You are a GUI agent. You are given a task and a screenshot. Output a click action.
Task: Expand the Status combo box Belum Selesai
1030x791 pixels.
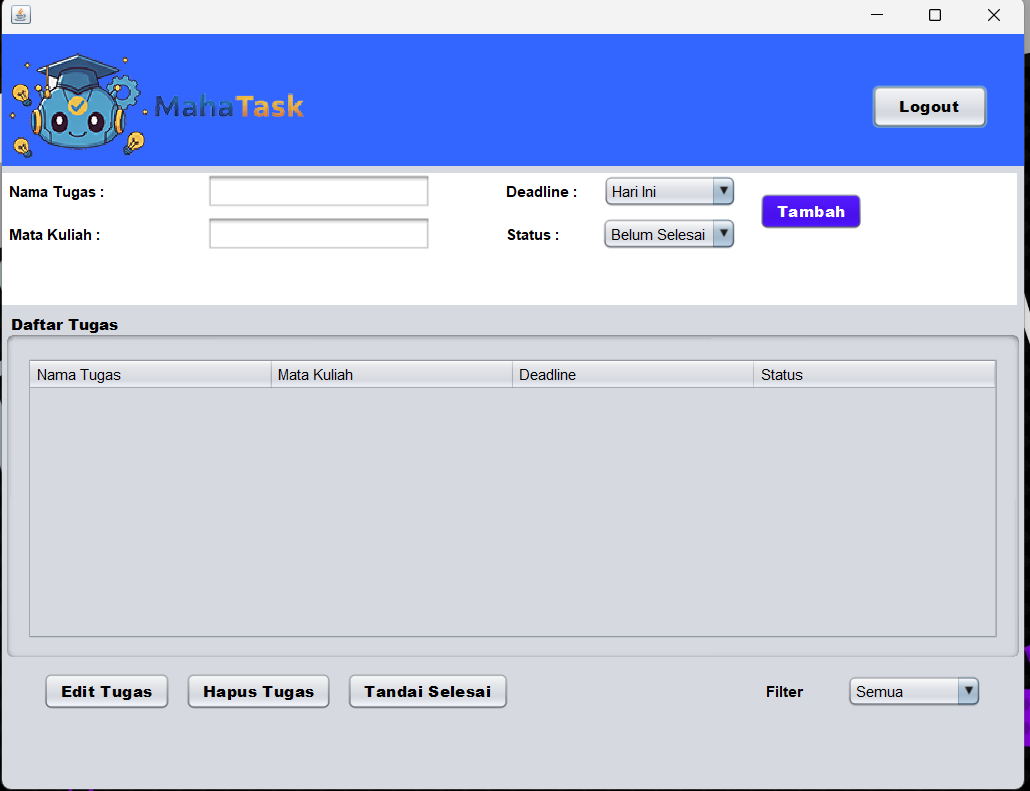[669, 235]
